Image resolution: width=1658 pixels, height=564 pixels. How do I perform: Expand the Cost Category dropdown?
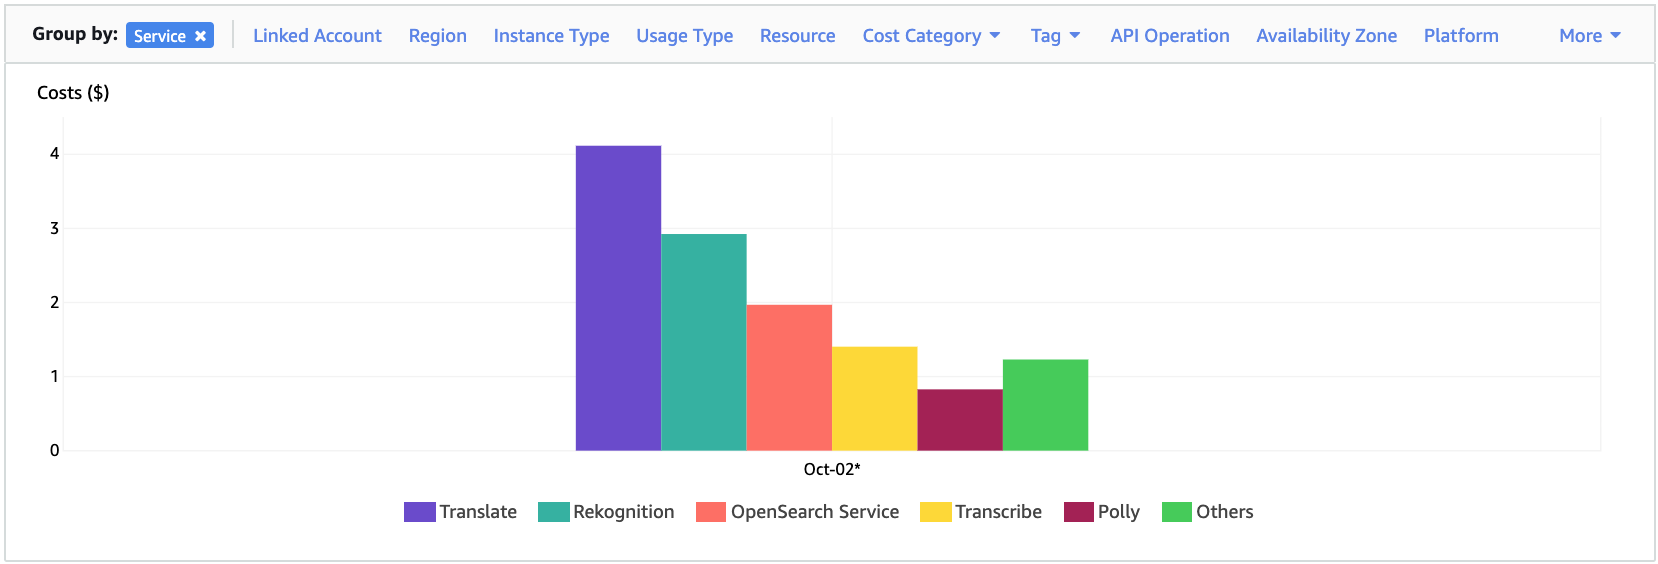pyautogui.click(x=931, y=36)
